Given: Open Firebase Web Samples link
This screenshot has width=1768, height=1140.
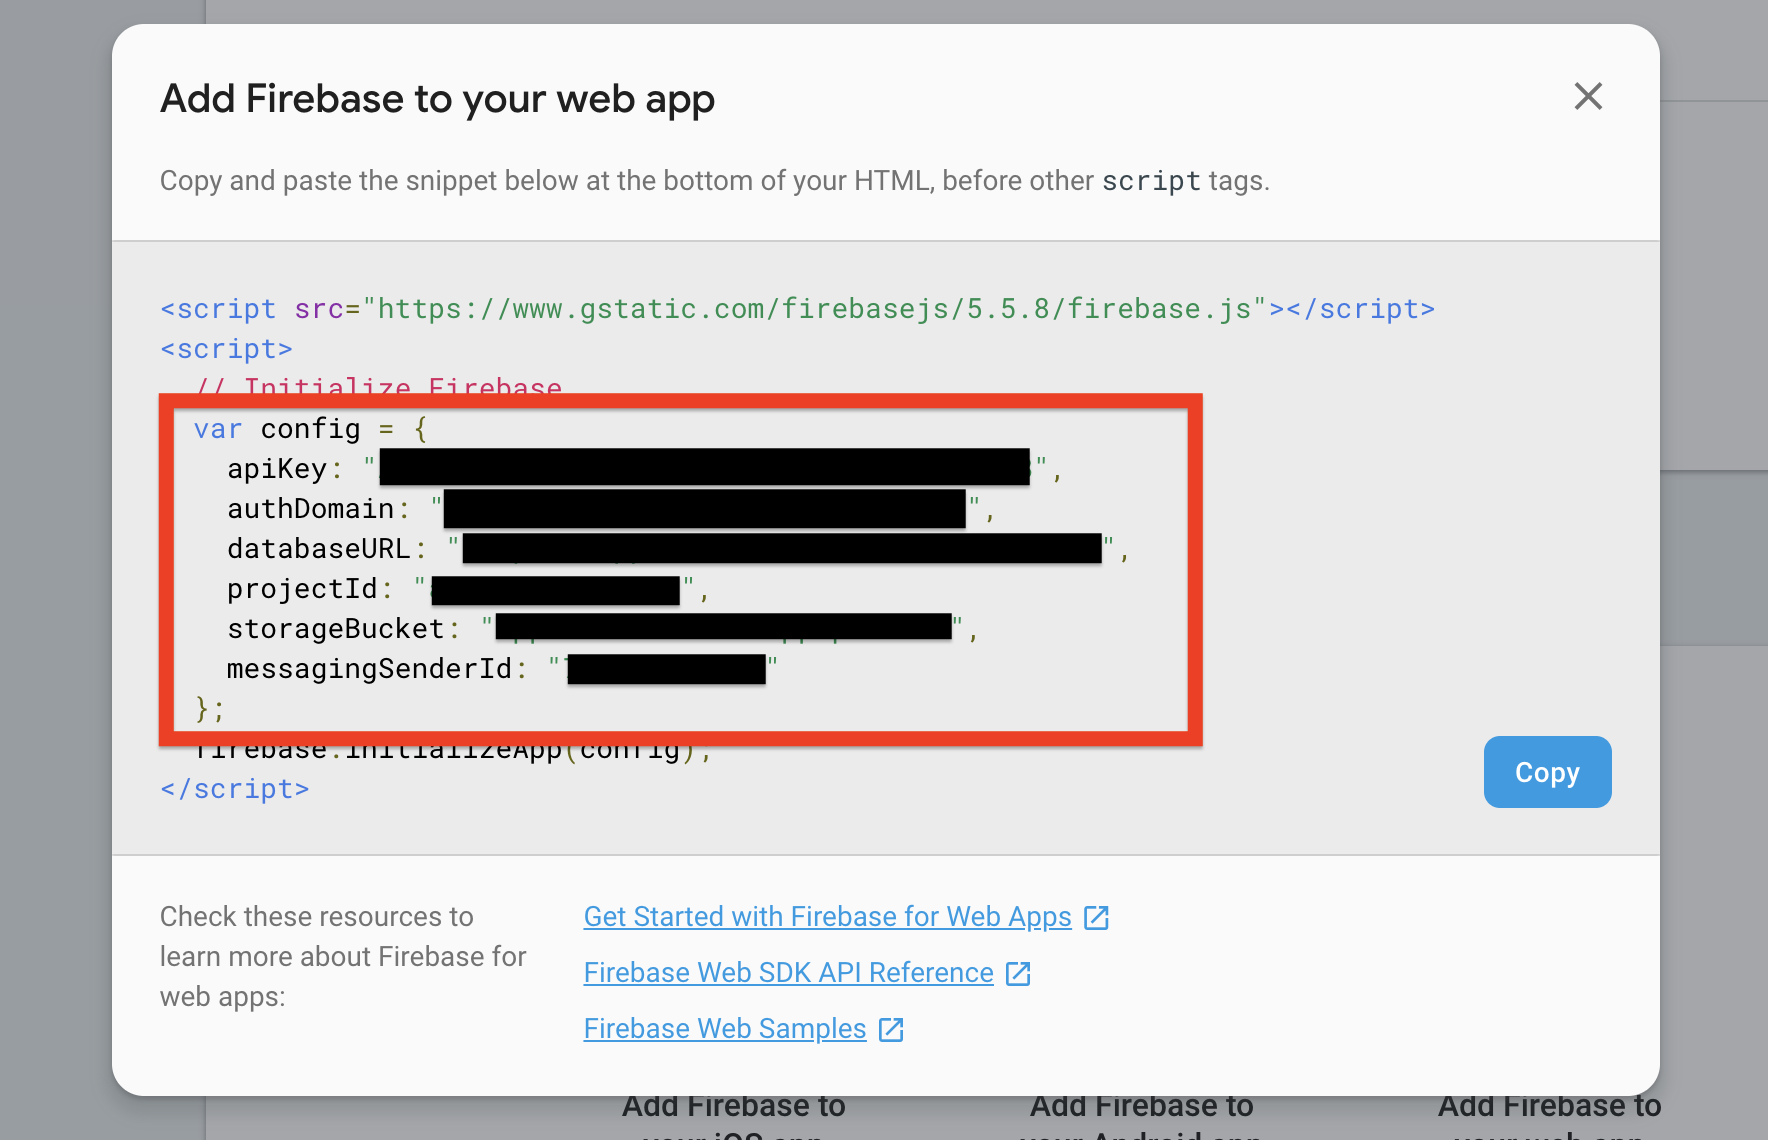Looking at the screenshot, I should pyautogui.click(x=725, y=1029).
